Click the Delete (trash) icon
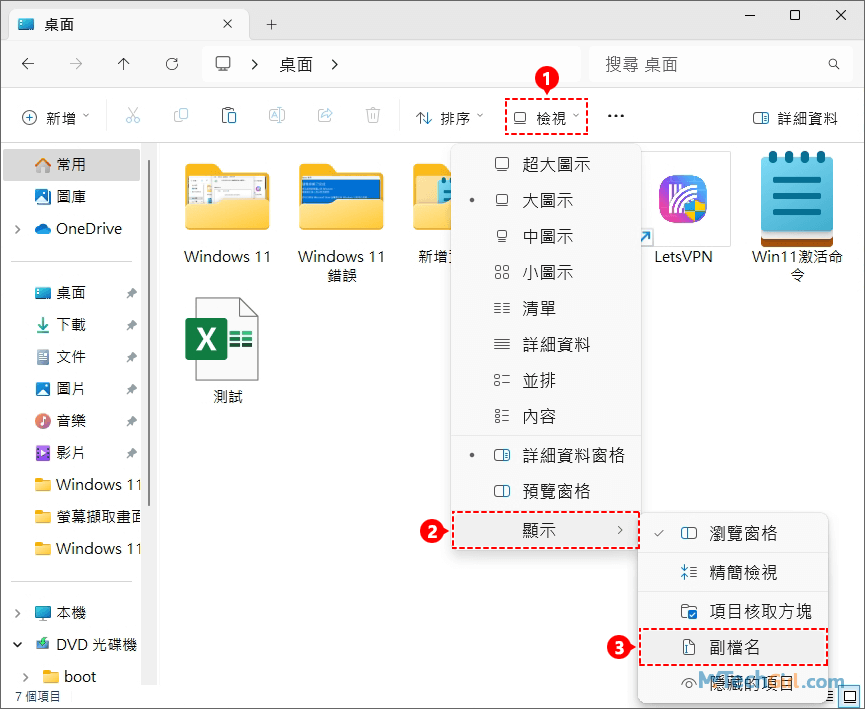Image resolution: width=865 pixels, height=709 pixels. point(372,115)
